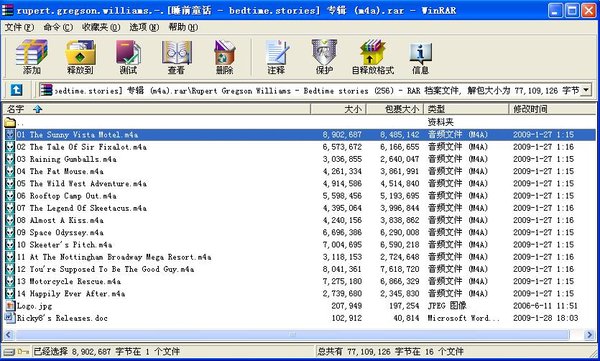The height and width of the screenshot is (361, 600).
Task: Sort by the 大小 column header
Action: 338,109
